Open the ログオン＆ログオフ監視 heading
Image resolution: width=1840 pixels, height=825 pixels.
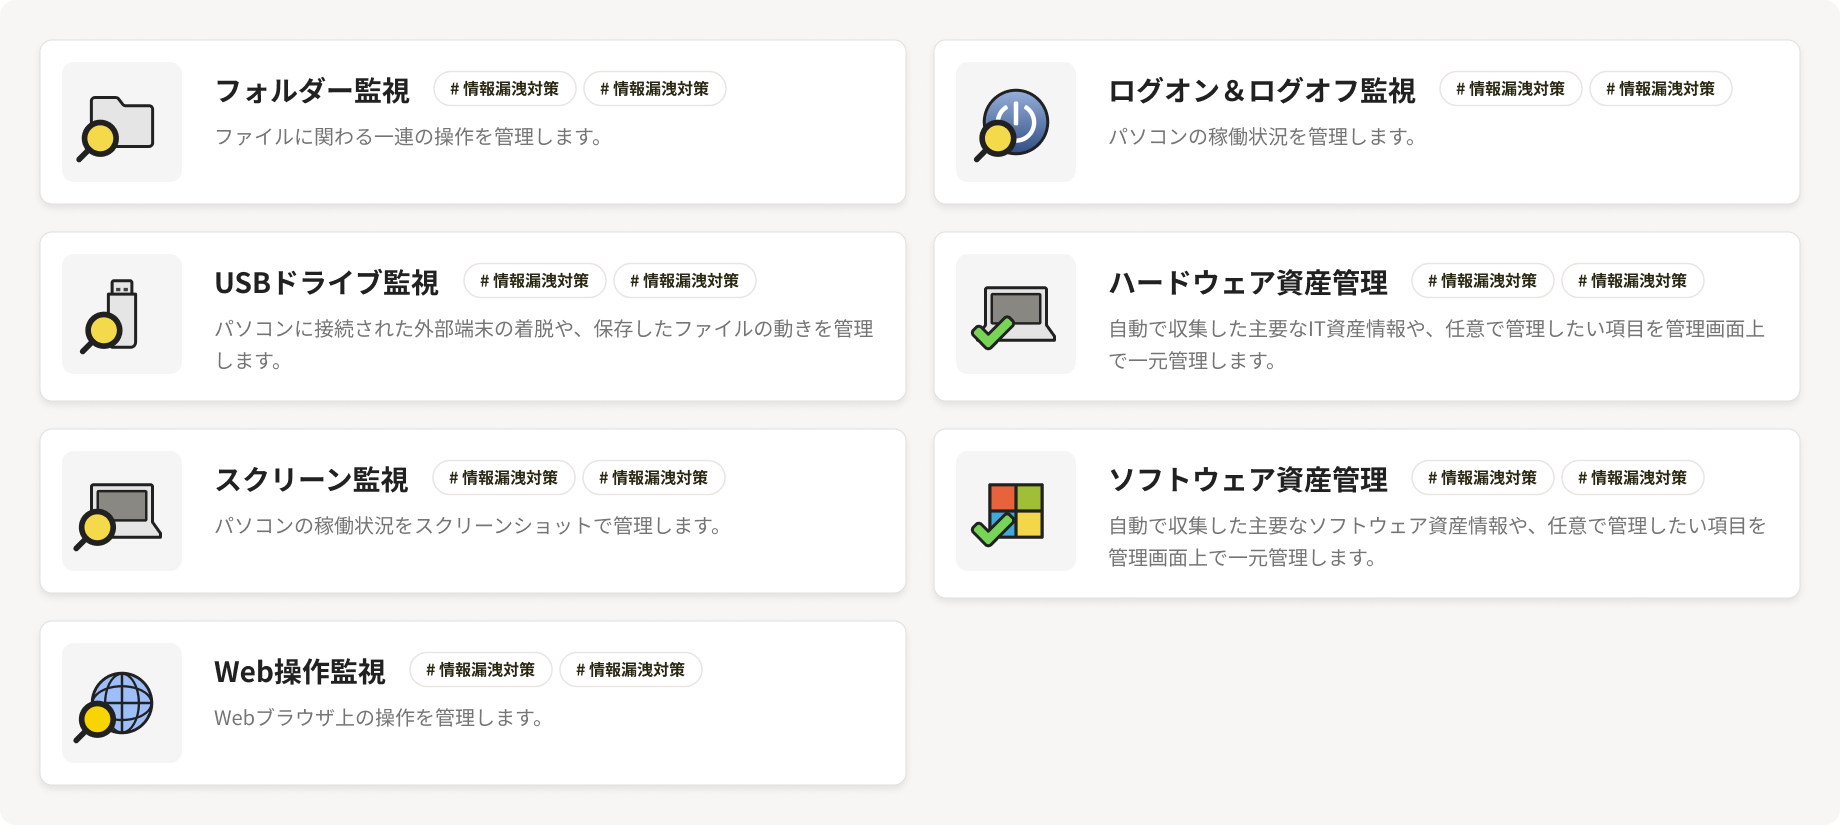tap(1262, 90)
